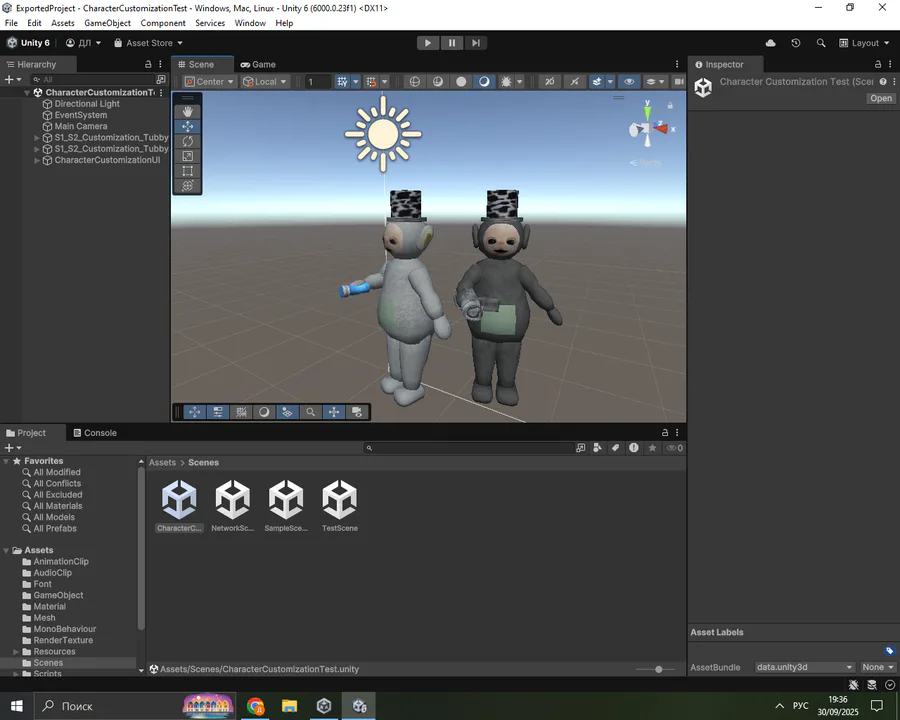
Task: Toggle snap increment button
Action: [371, 82]
